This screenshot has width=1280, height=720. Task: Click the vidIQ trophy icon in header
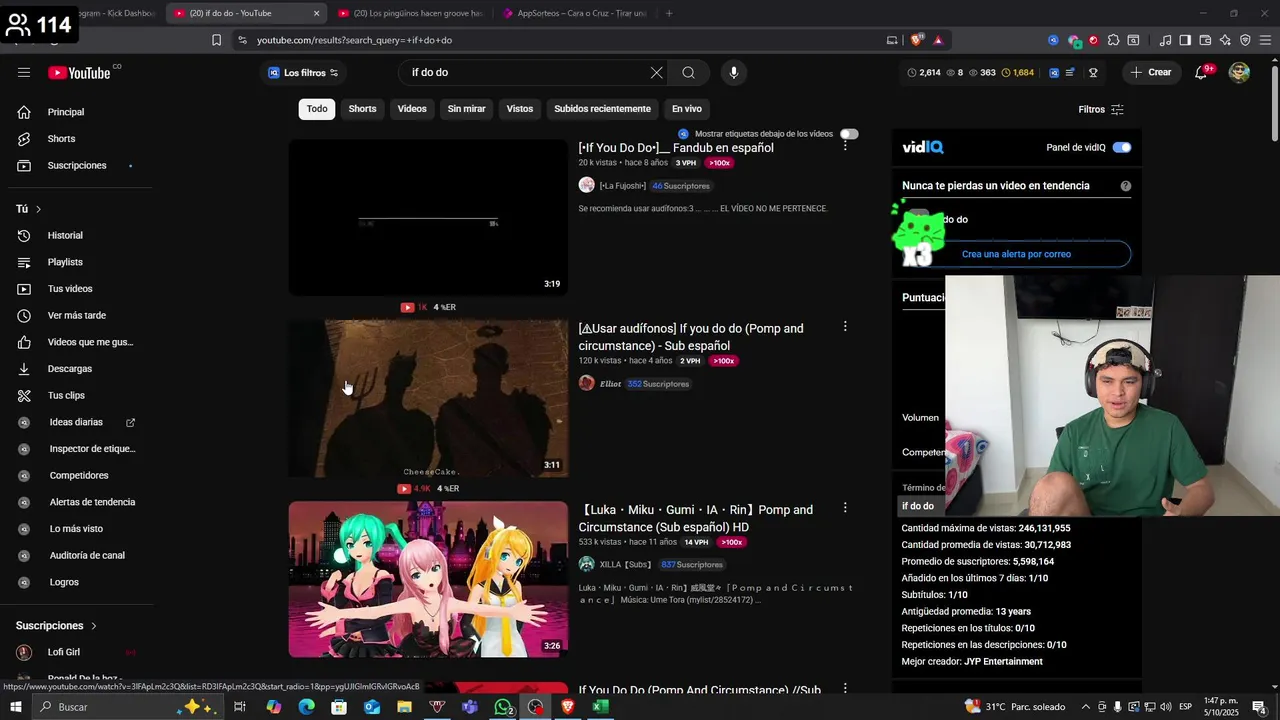[1093, 72]
